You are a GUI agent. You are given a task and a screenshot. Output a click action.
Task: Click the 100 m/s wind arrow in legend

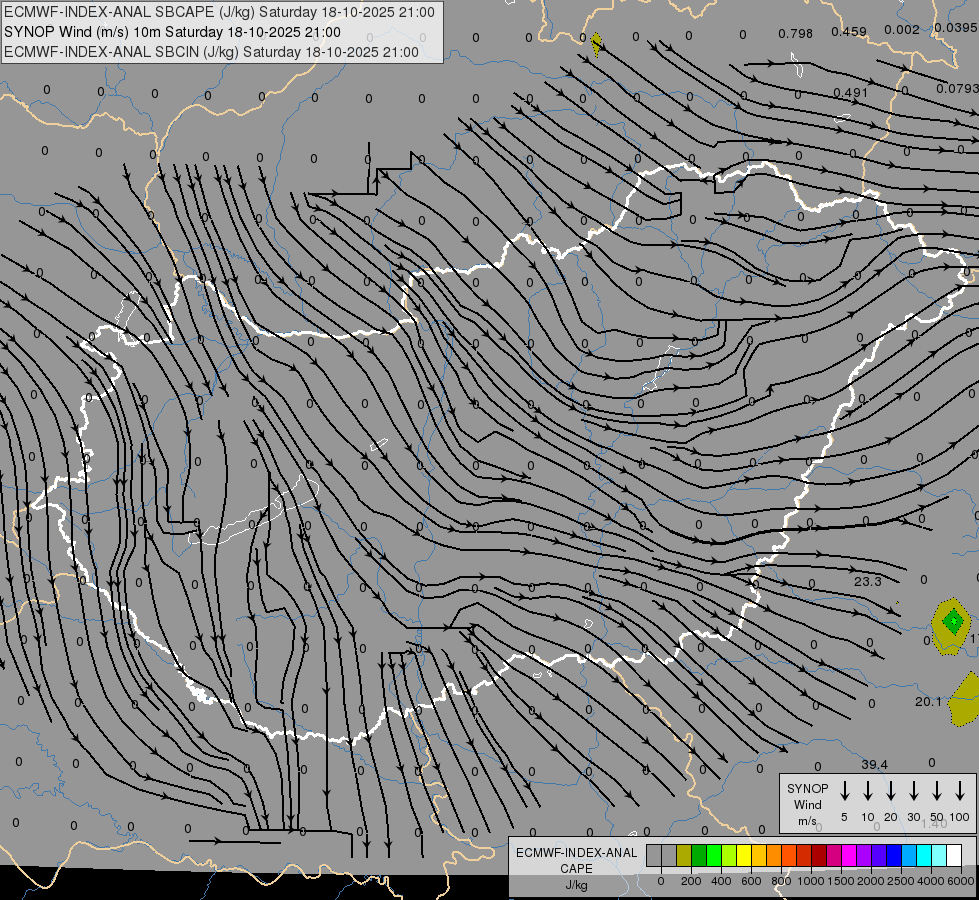pyautogui.click(x=960, y=791)
